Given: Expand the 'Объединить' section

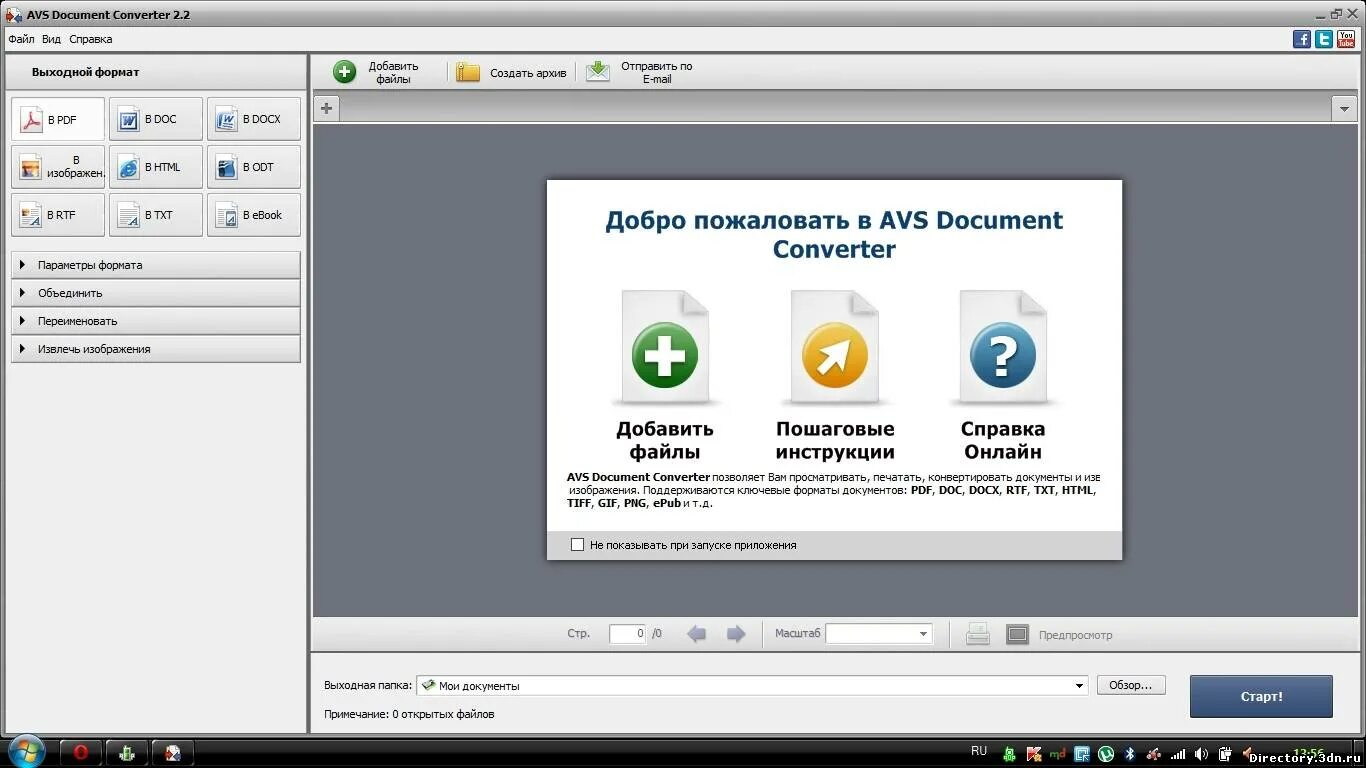Looking at the screenshot, I should pos(156,293).
